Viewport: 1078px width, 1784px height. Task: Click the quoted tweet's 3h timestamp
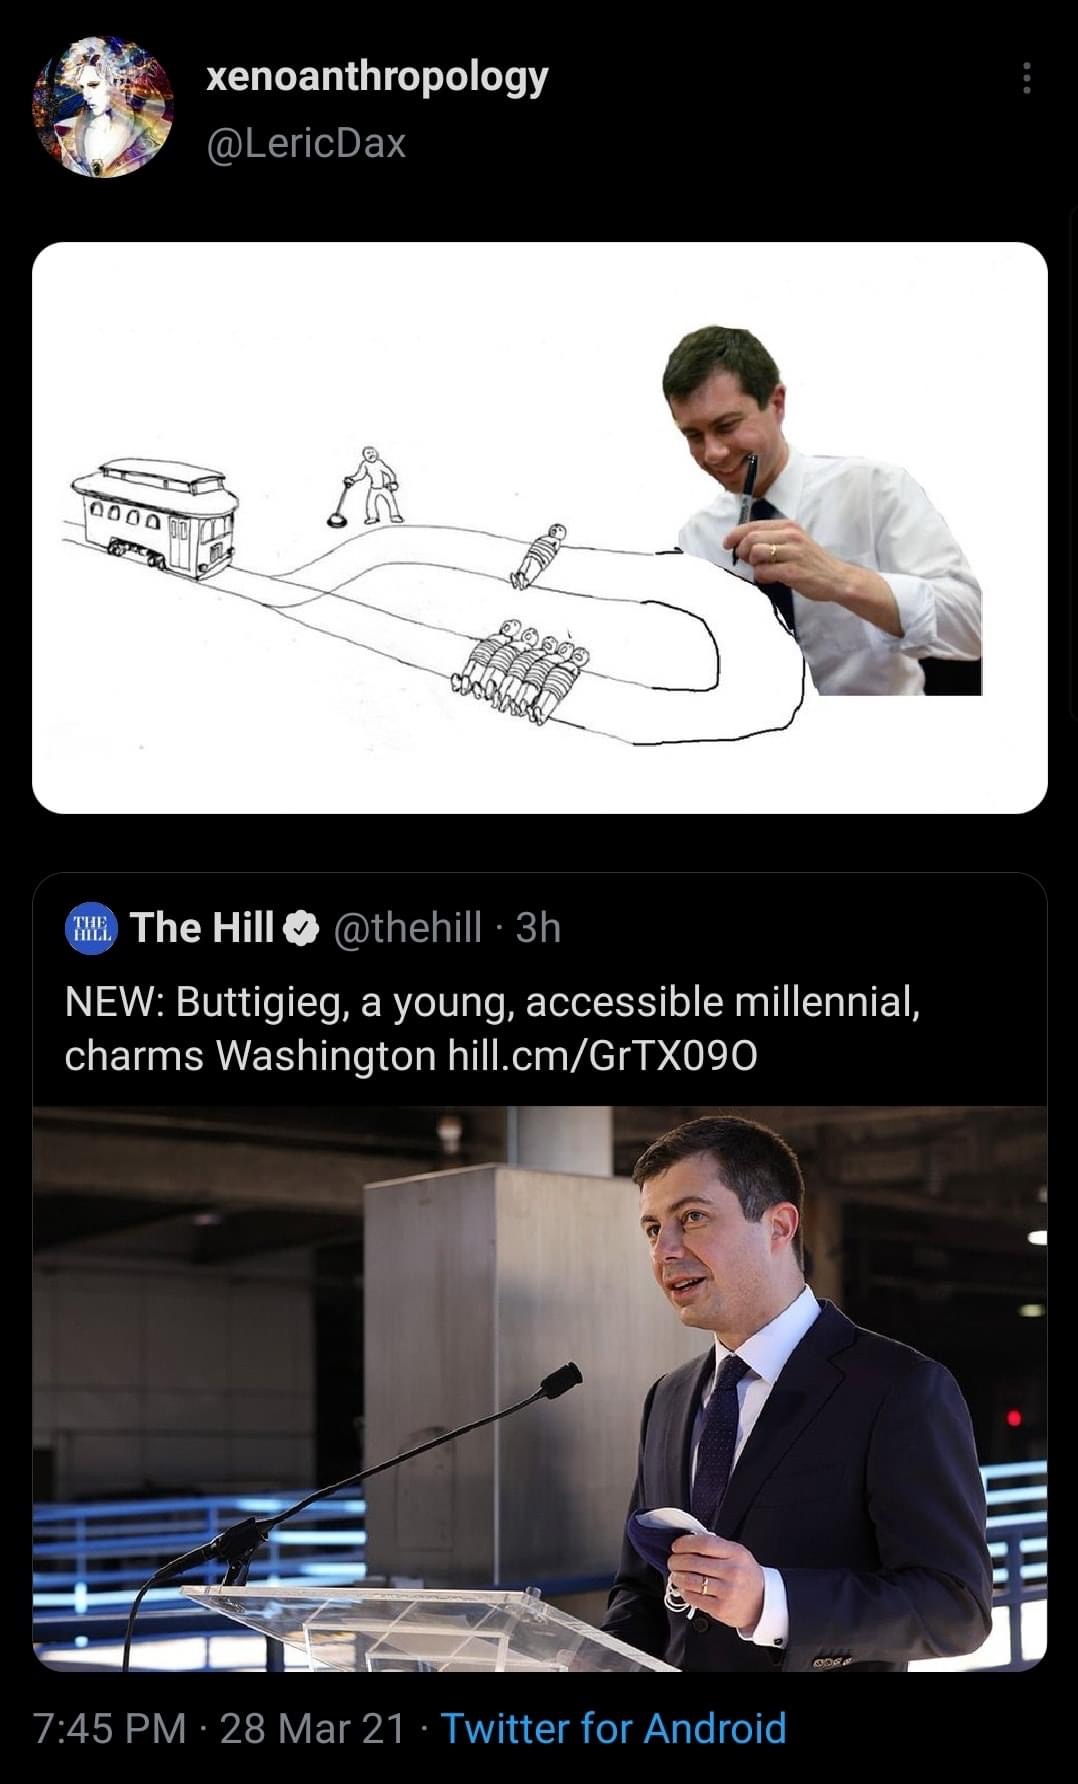tap(538, 928)
